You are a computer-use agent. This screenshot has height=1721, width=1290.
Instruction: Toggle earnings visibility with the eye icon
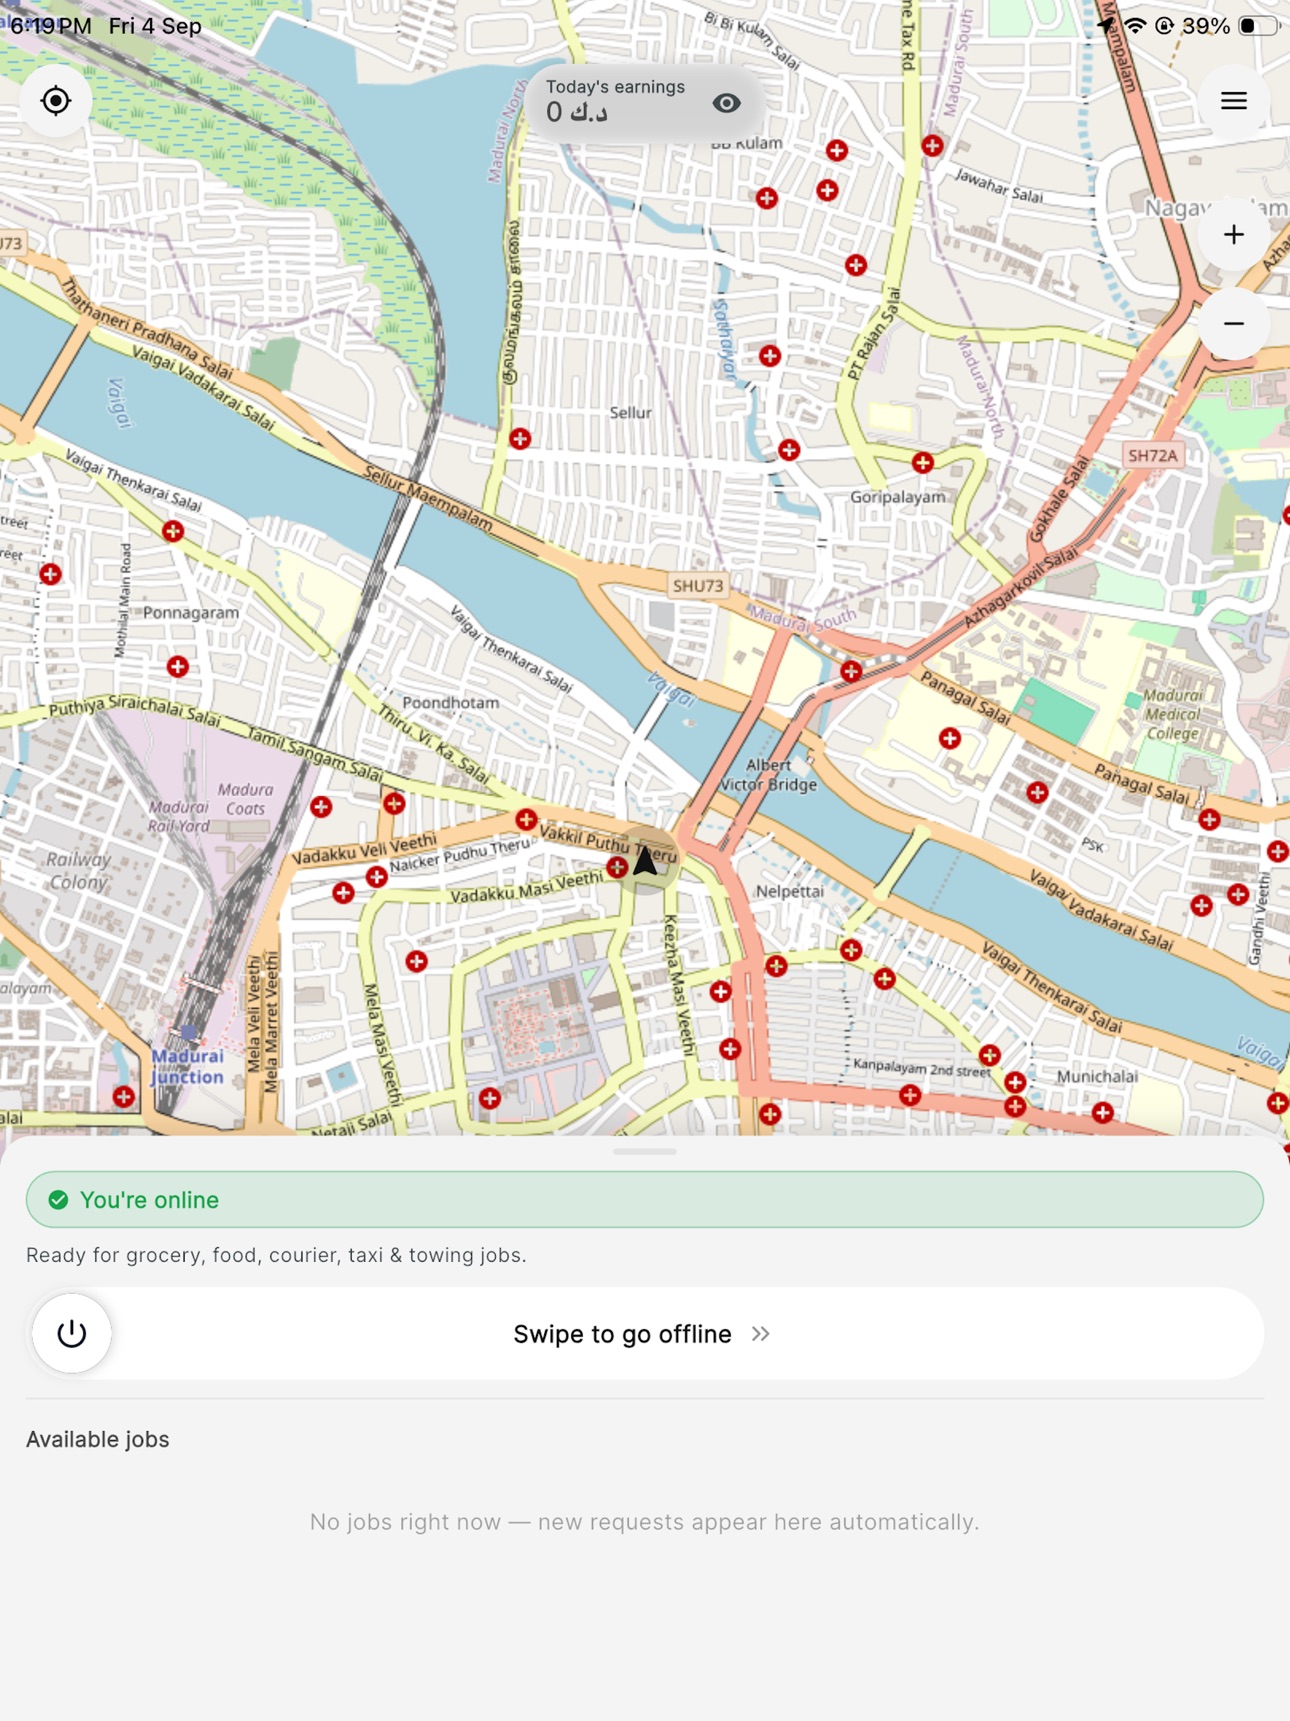tap(727, 103)
